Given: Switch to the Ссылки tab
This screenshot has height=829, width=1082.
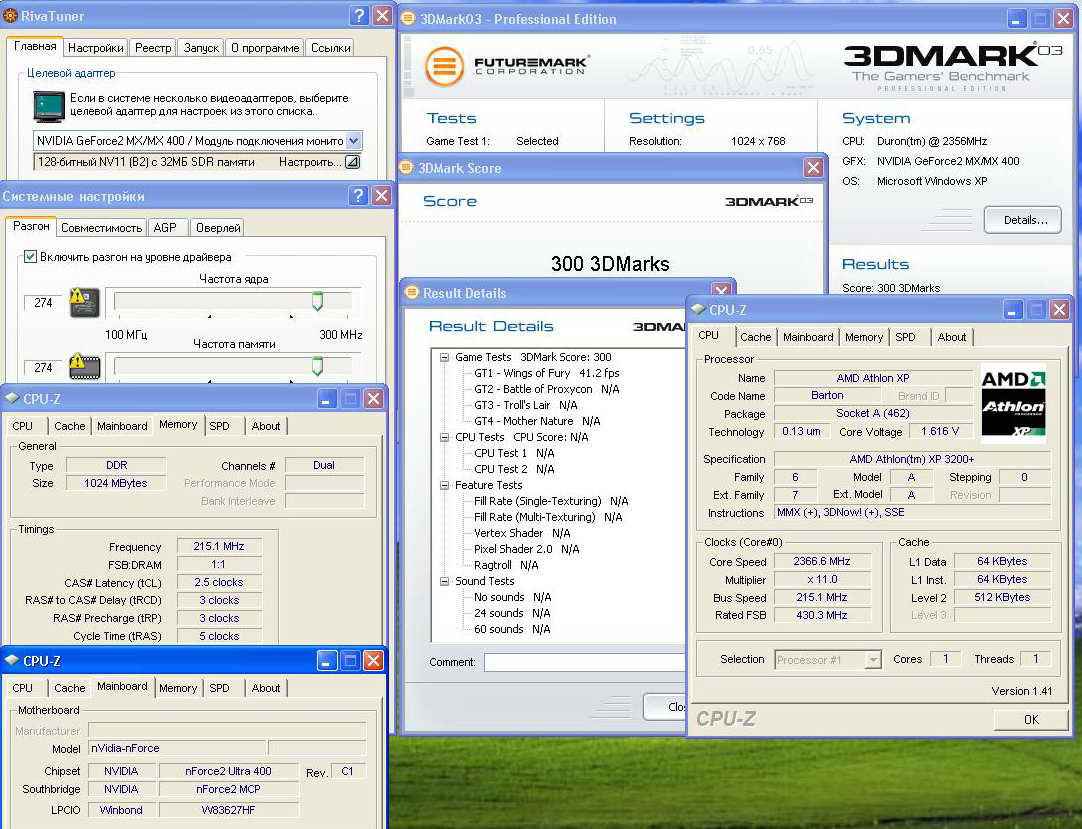Looking at the screenshot, I should 330,48.
